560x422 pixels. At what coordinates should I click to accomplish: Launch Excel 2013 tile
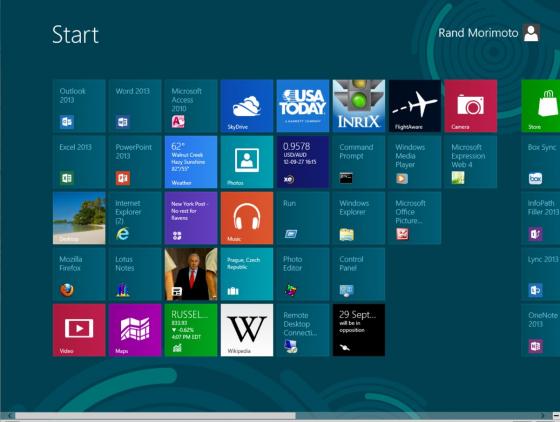point(79,162)
